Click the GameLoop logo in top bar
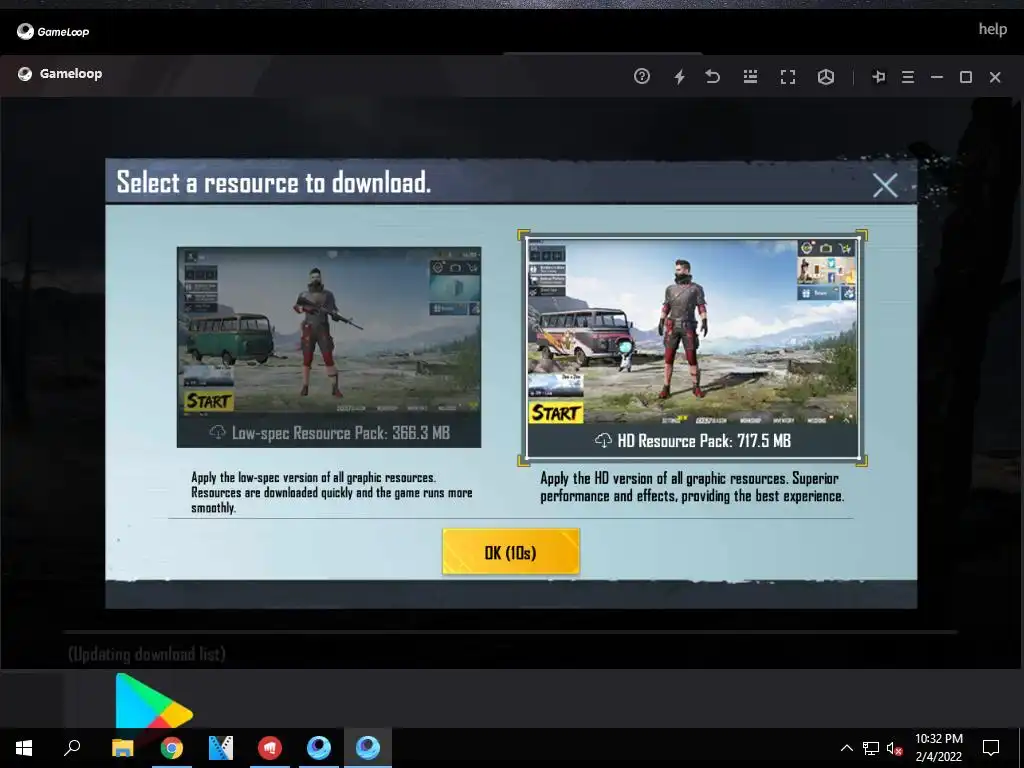Image resolution: width=1024 pixels, height=768 pixels. 53,31
